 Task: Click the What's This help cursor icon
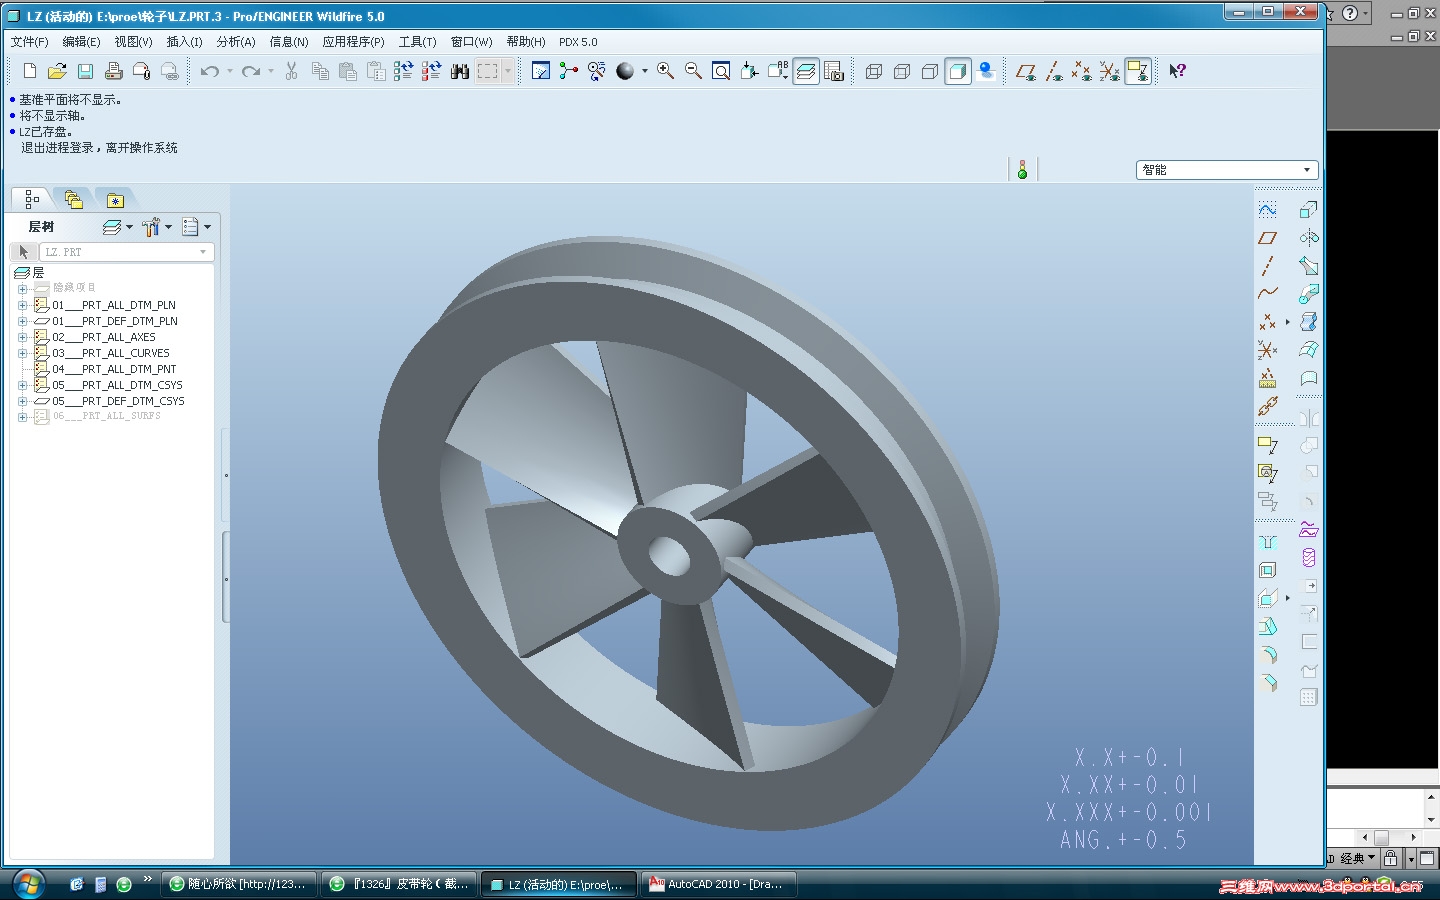coord(1178,71)
